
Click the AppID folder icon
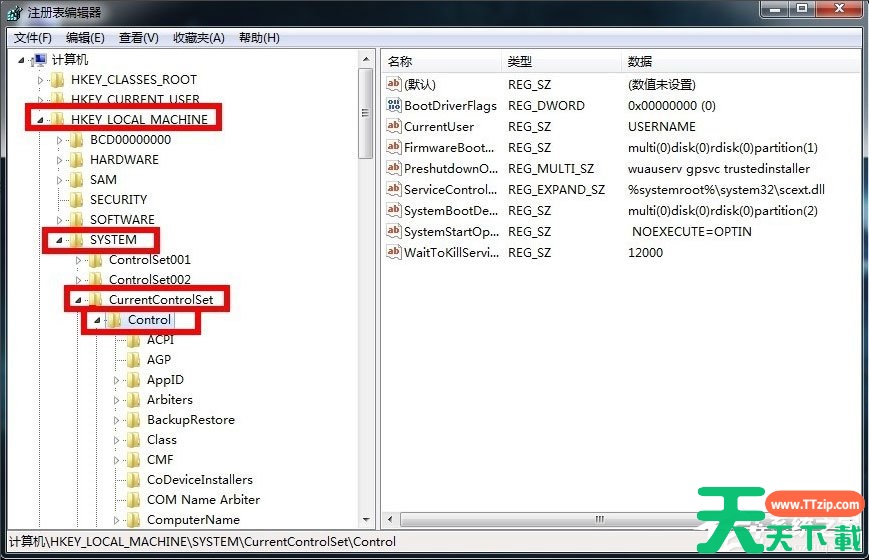133,380
